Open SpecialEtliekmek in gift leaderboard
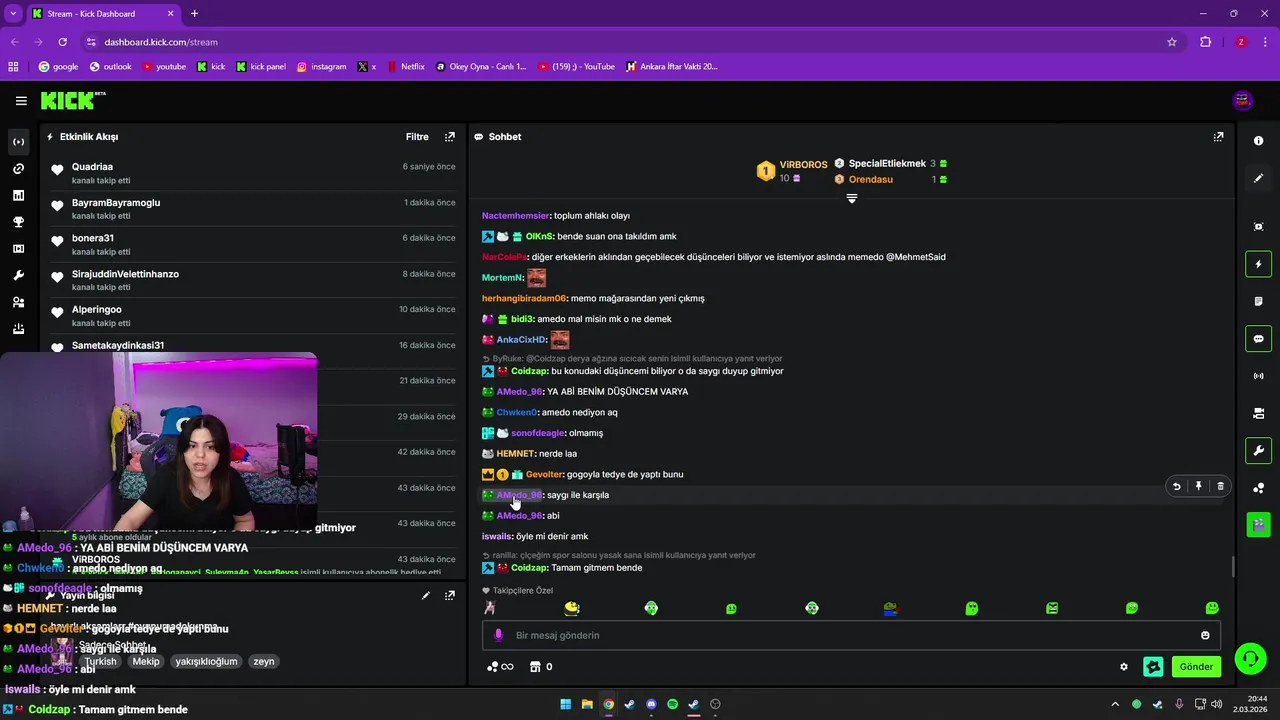Screen dimensions: 1280x720 (x=887, y=164)
